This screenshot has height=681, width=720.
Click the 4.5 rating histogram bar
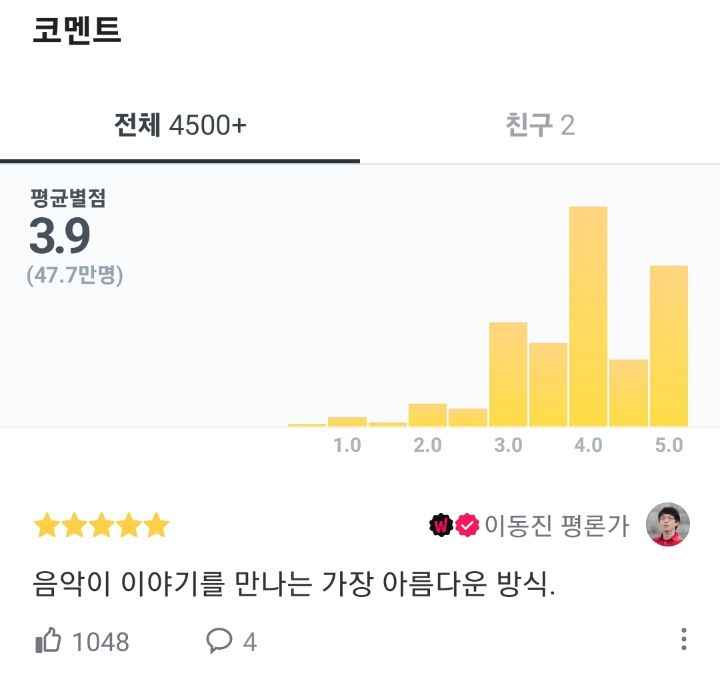(x=629, y=393)
